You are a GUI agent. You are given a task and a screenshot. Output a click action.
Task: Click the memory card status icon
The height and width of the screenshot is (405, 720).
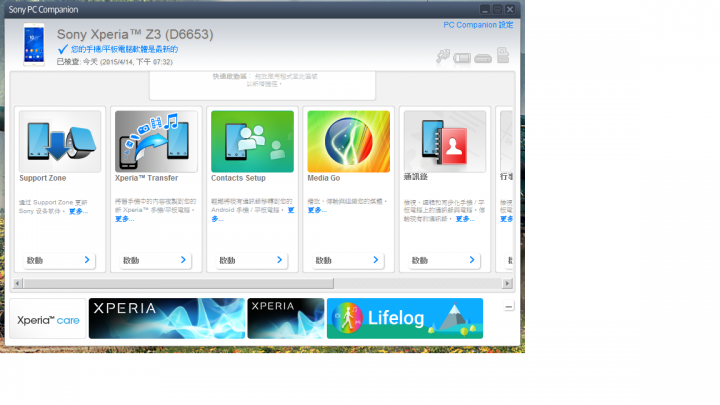click(x=503, y=55)
